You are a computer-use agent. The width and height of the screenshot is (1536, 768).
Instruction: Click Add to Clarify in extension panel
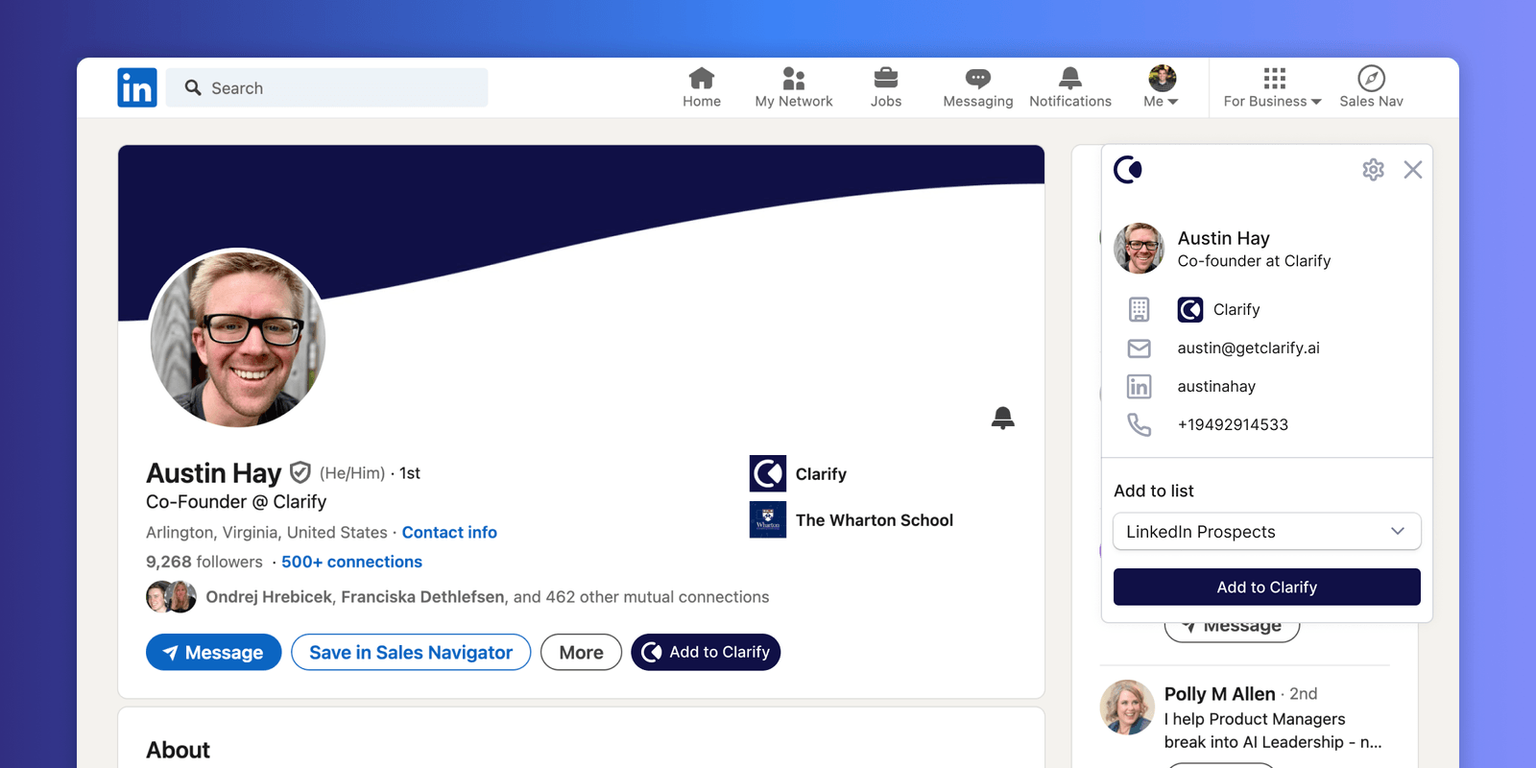click(x=1267, y=587)
